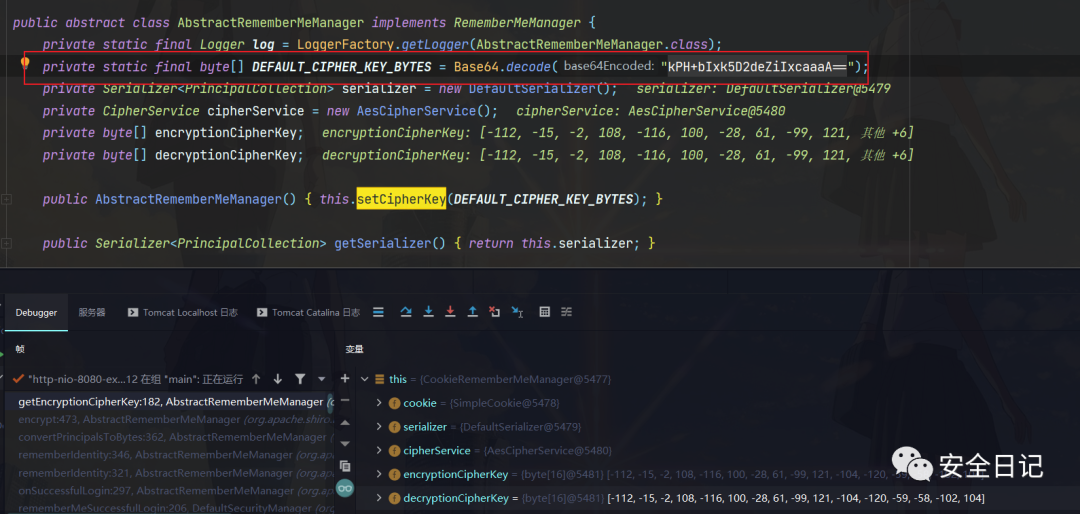The width and height of the screenshot is (1080, 514).
Task: Click the '其他 +6' link on encryptionCipherKey line
Action: (883, 133)
